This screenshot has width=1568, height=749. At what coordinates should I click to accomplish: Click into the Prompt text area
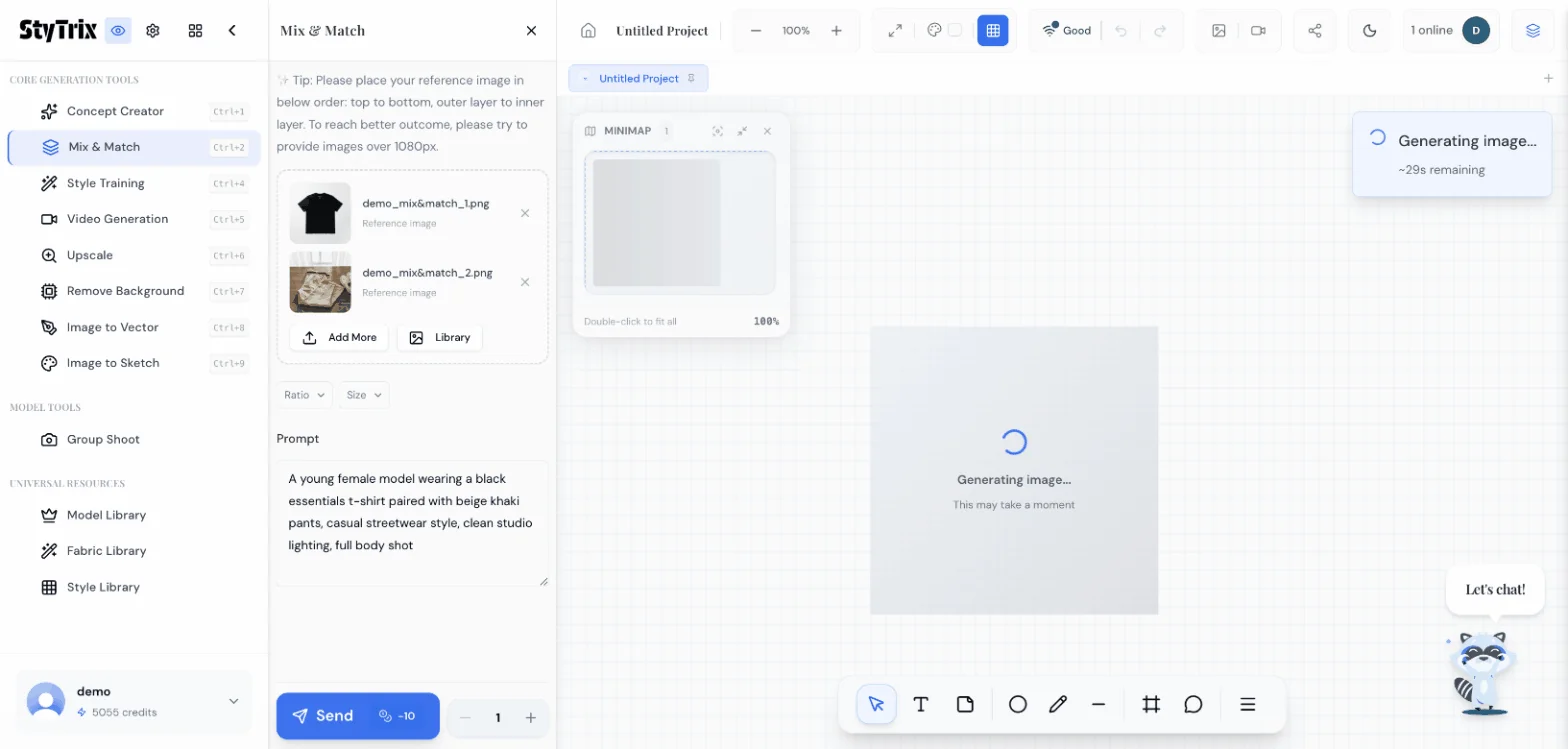[411, 522]
